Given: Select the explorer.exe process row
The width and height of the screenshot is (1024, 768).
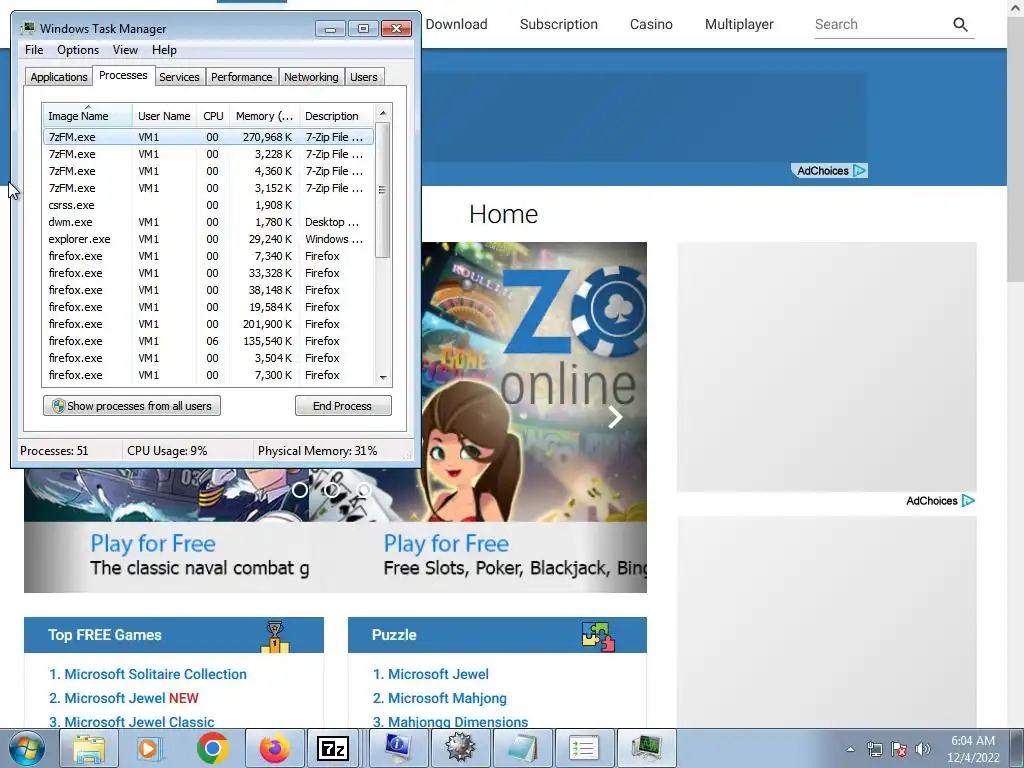Looking at the screenshot, I should pos(208,239).
